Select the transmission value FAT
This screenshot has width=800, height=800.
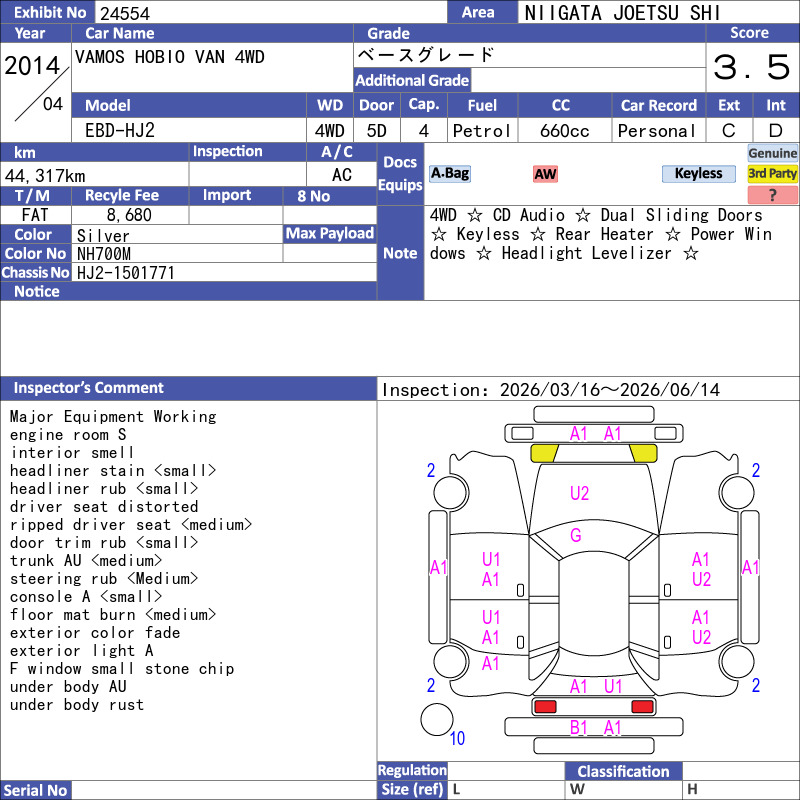[35, 215]
